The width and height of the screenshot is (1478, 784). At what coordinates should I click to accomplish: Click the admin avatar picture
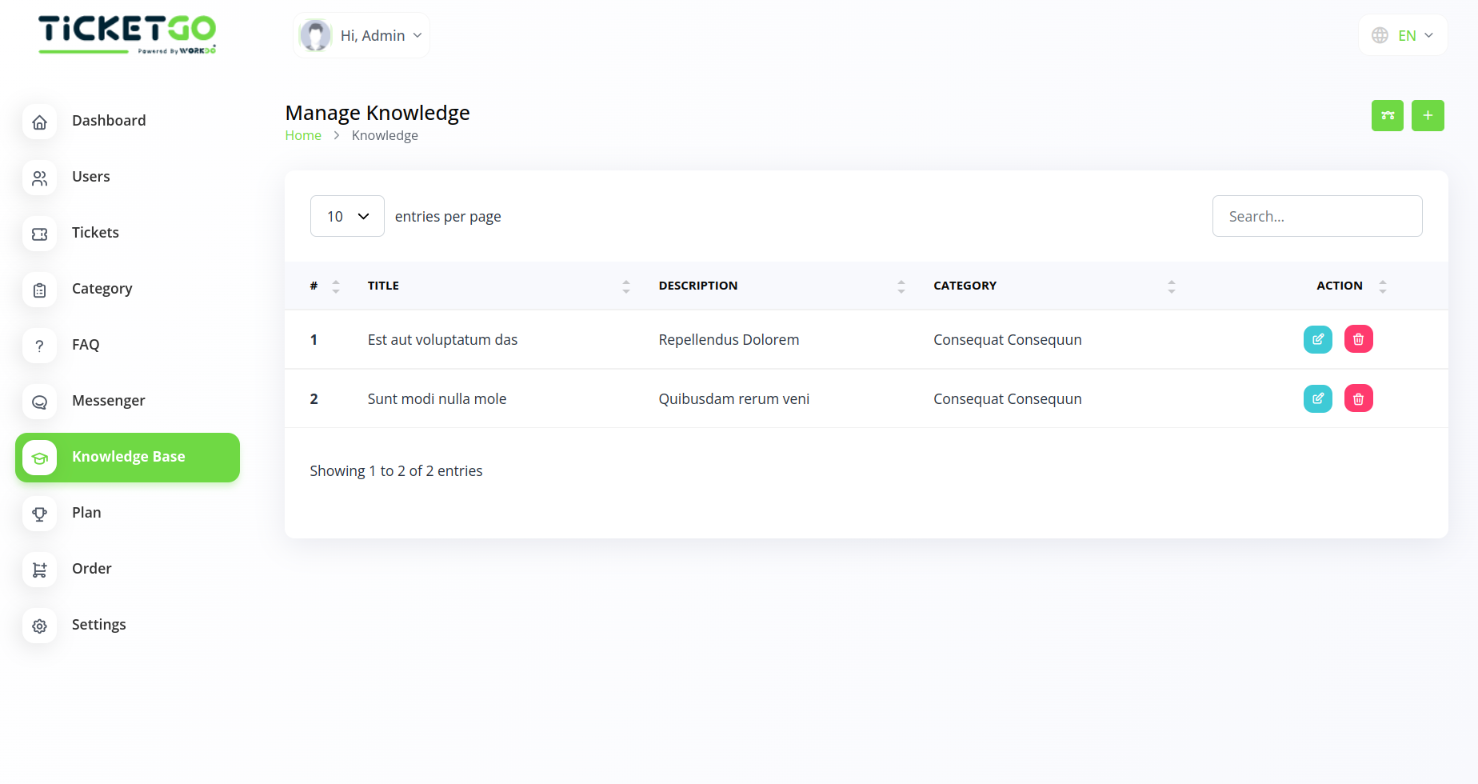[x=316, y=36]
